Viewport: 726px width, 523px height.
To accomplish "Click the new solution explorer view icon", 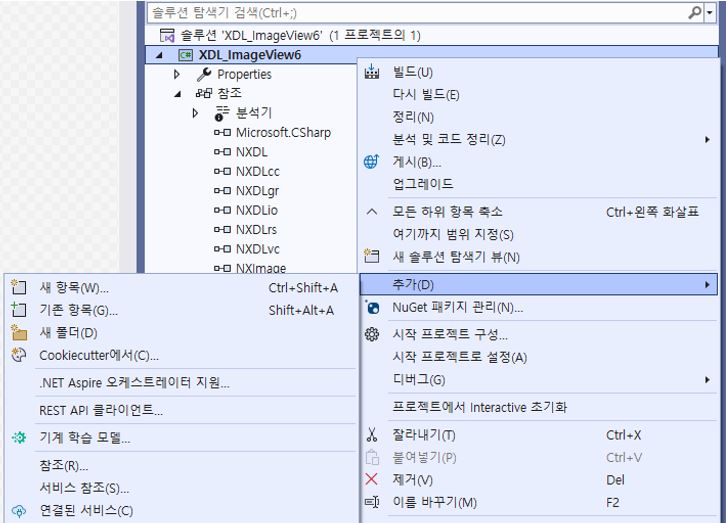I will point(372,256).
